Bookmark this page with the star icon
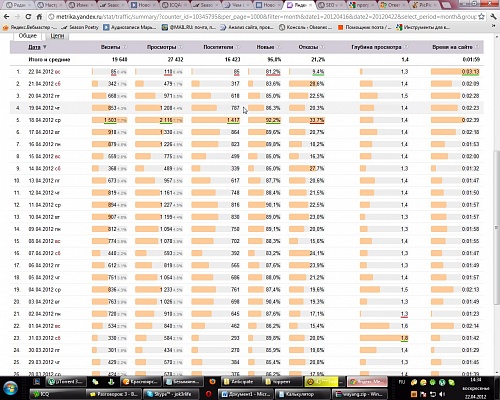The height and width of the screenshot is (400, 500). pyautogui.click(x=481, y=16)
